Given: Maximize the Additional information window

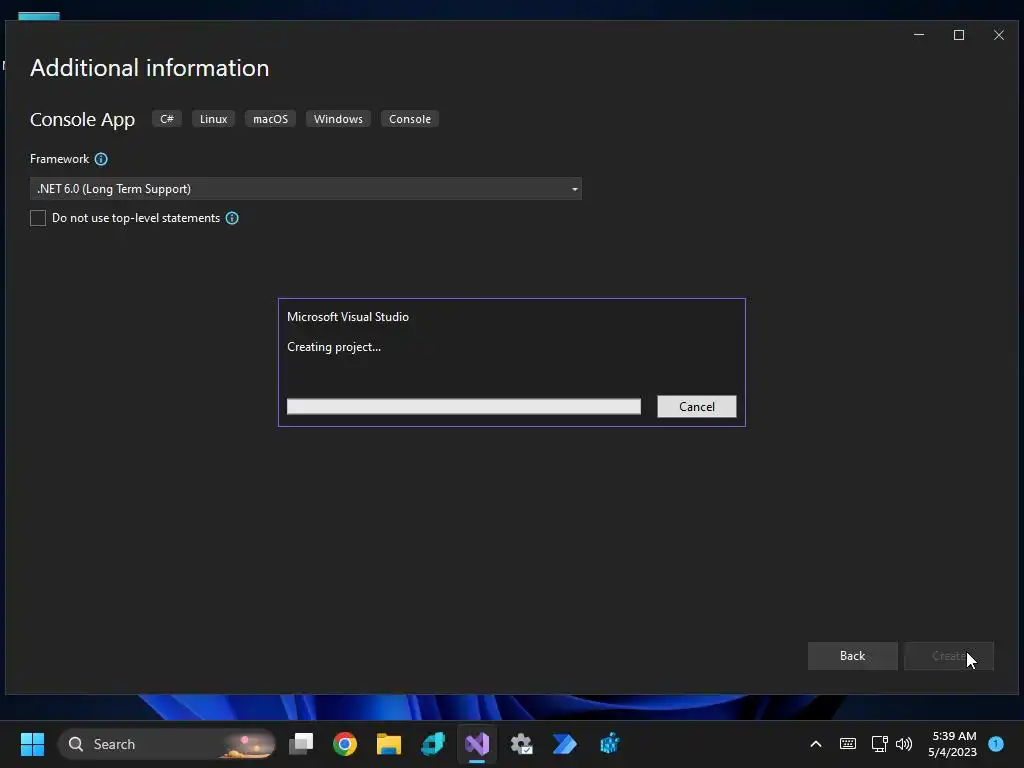Looking at the screenshot, I should tap(959, 35).
